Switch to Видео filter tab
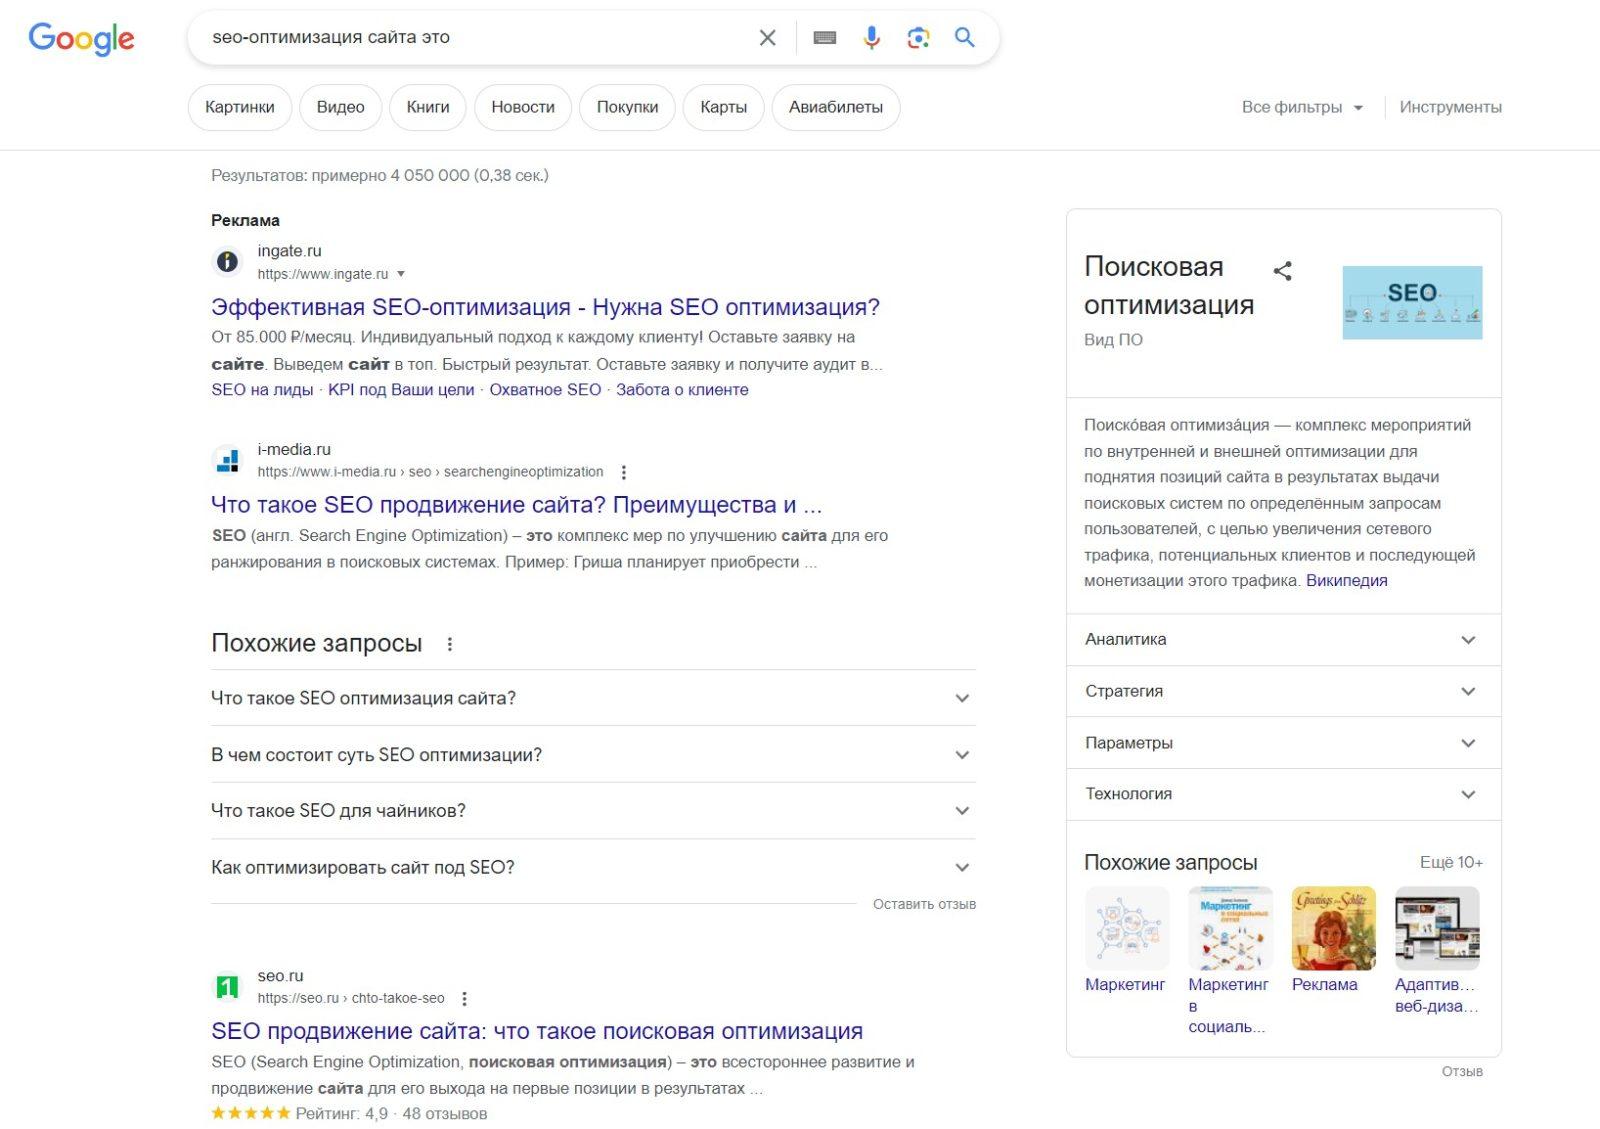Screen dimensions: 1600x1129 340,107
